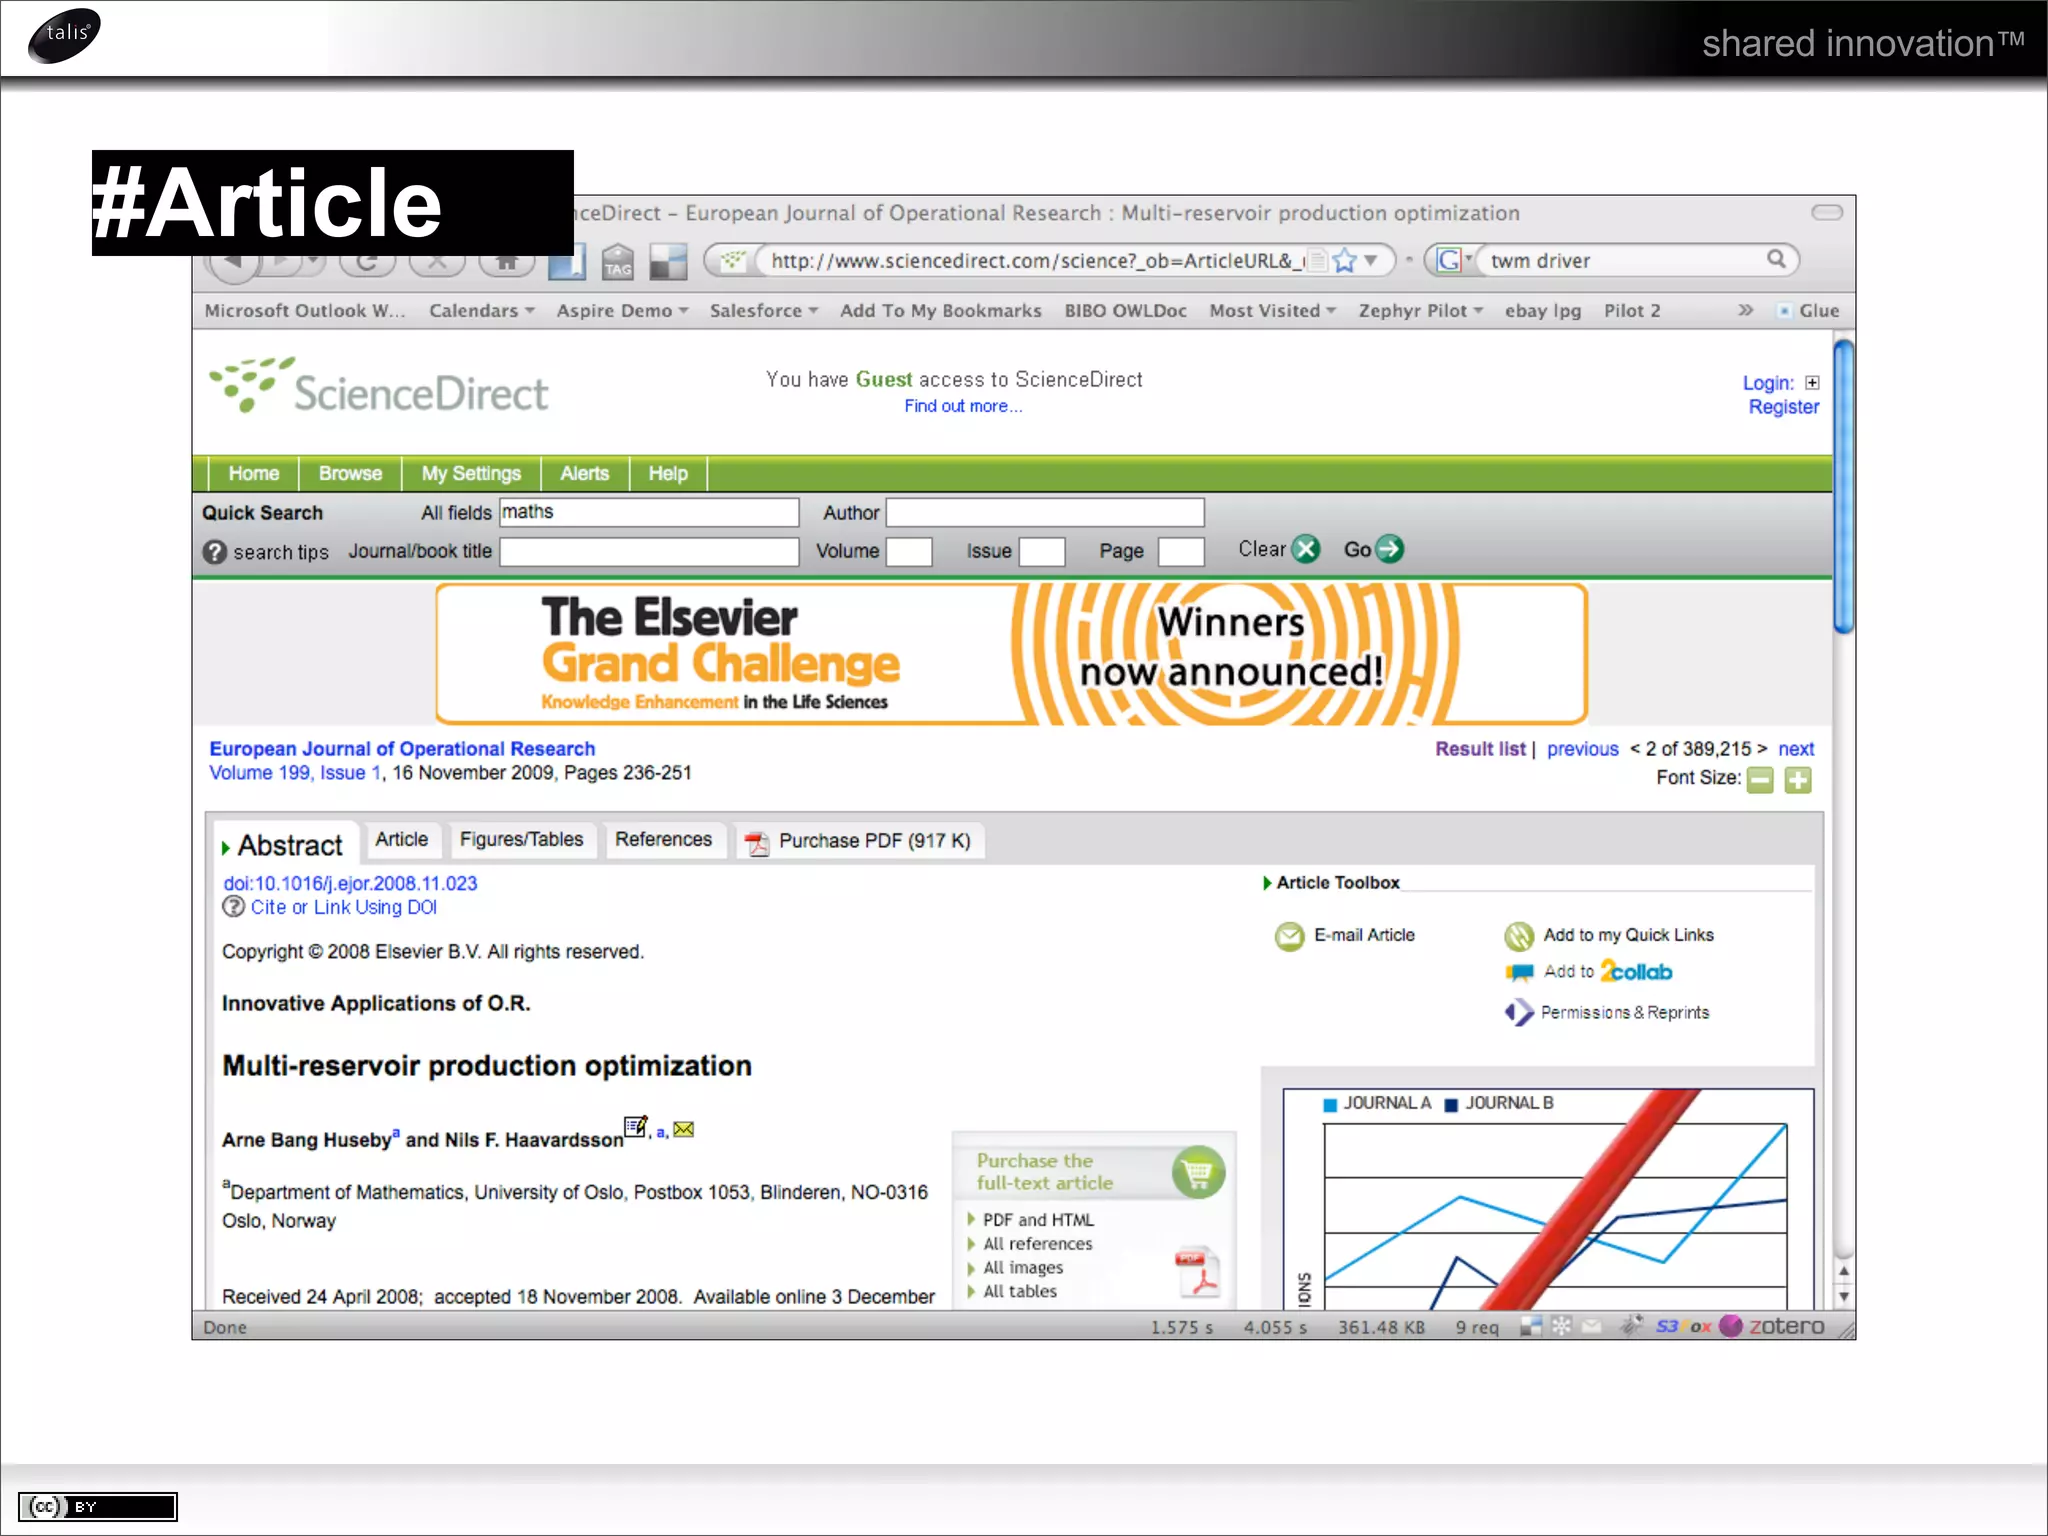Image resolution: width=2048 pixels, height=1536 pixels.
Task: Click the author vitae note icon
Action: [636, 1127]
